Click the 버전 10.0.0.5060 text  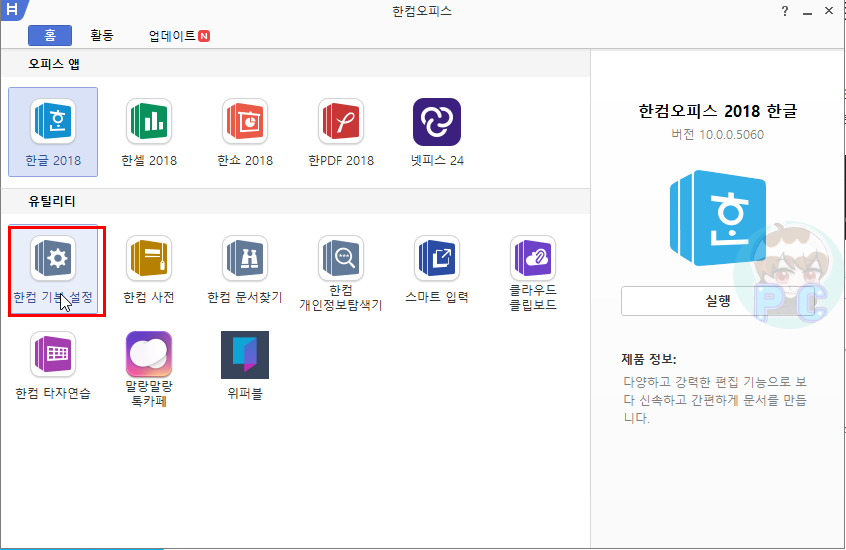(x=718, y=134)
